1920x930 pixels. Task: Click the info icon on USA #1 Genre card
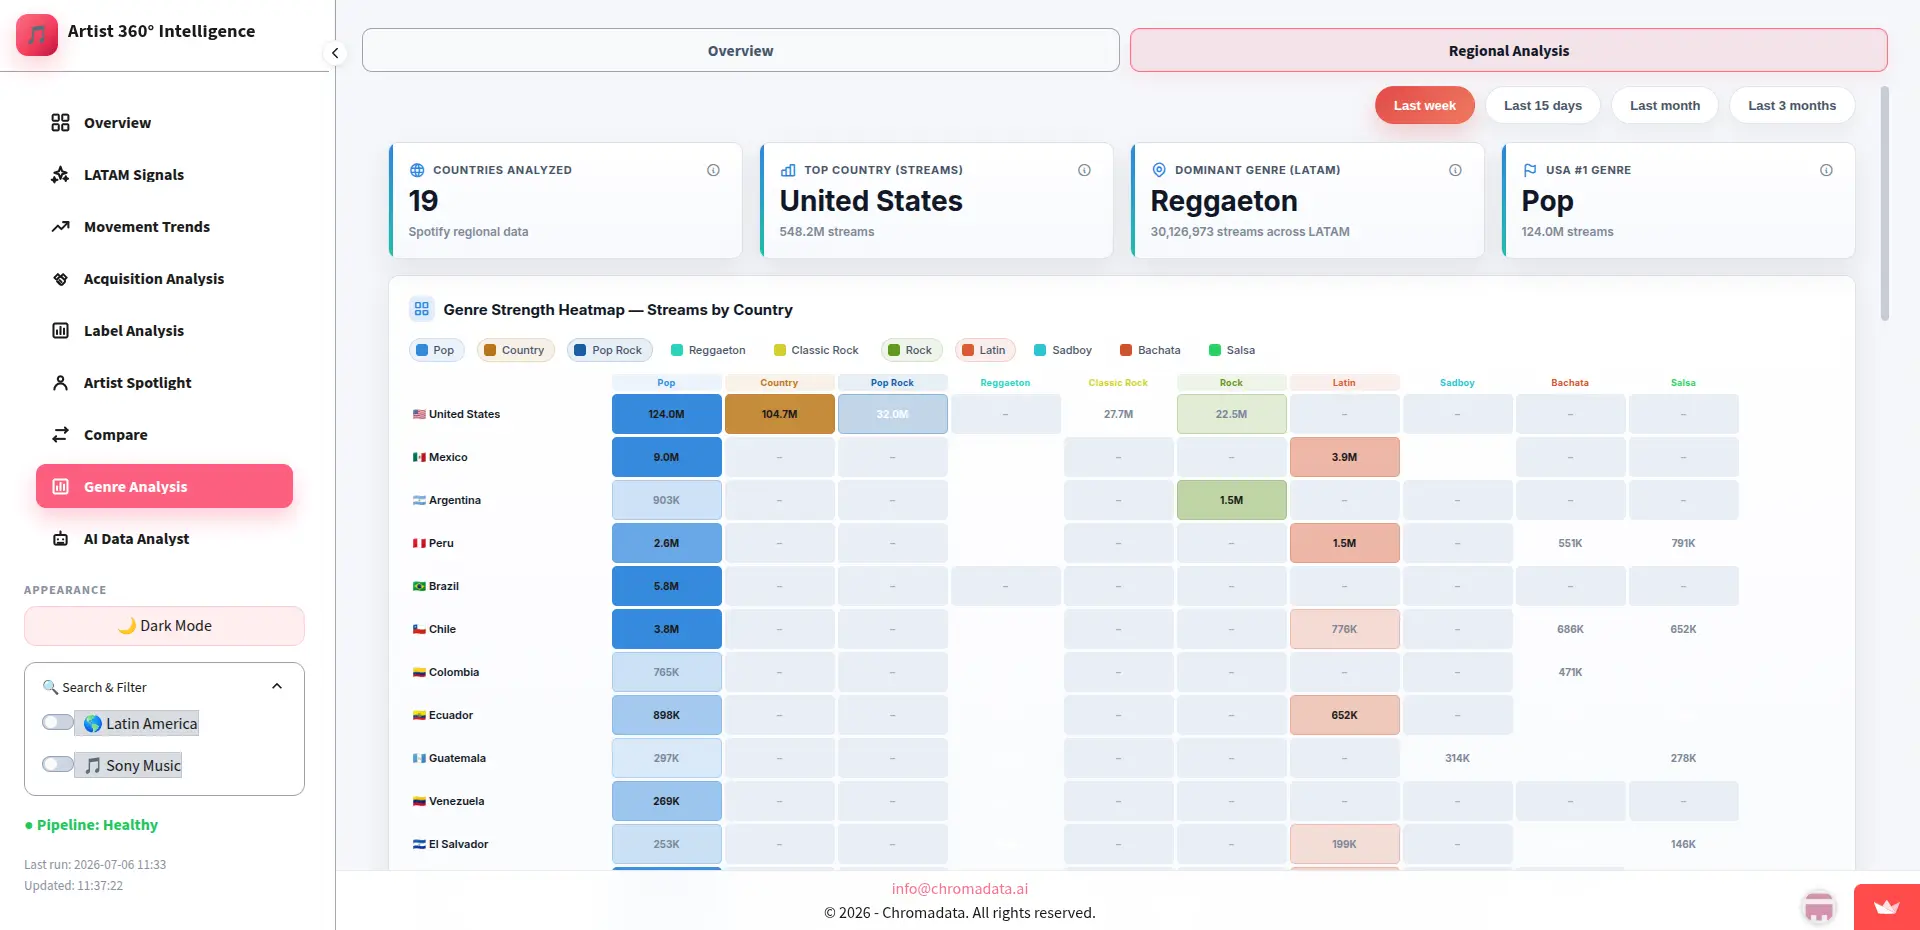1826,170
